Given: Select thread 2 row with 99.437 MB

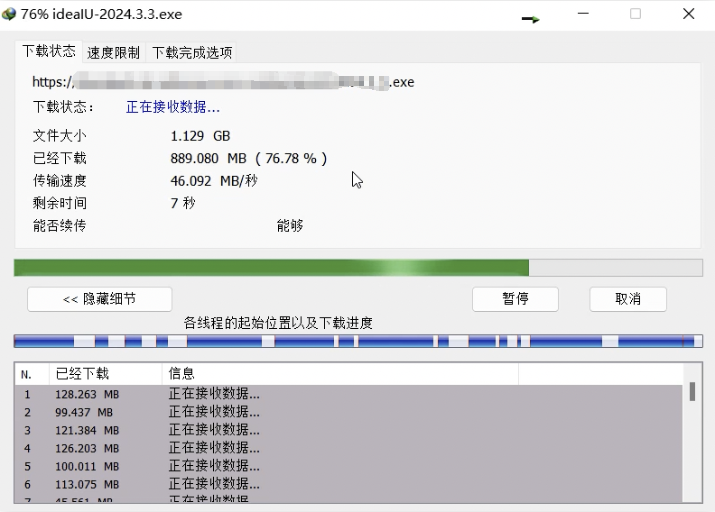Looking at the screenshot, I should click(200, 412).
